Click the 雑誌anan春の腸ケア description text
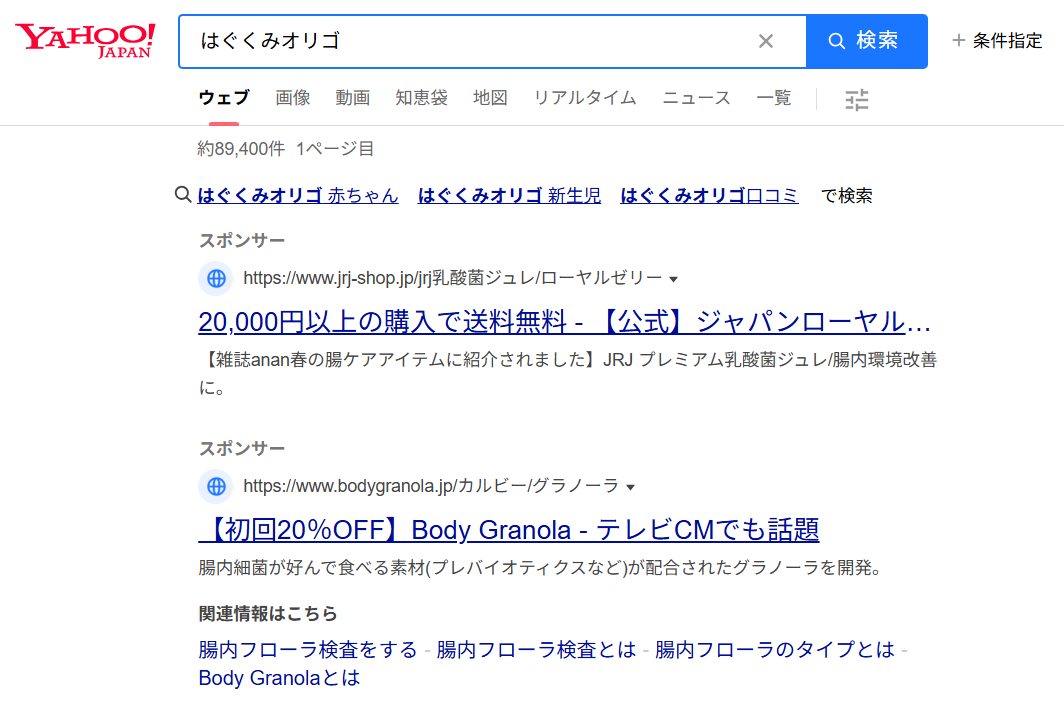The width and height of the screenshot is (1064, 702). tap(568, 373)
